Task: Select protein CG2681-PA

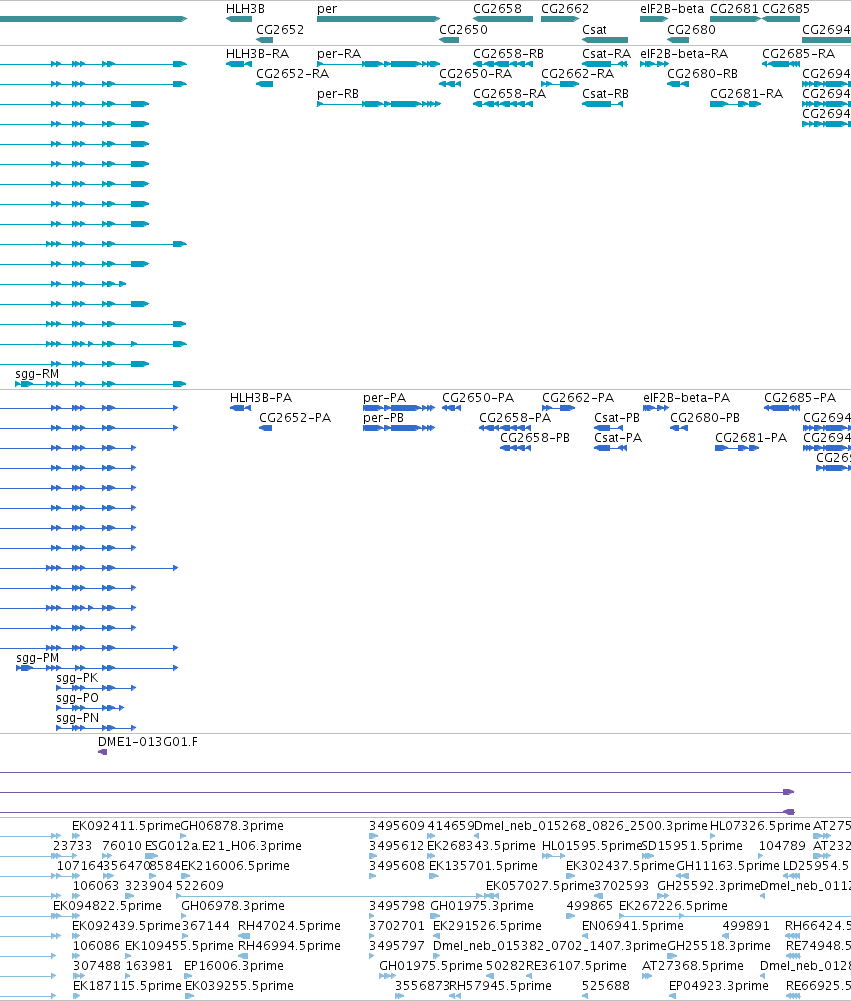Action: point(751,439)
